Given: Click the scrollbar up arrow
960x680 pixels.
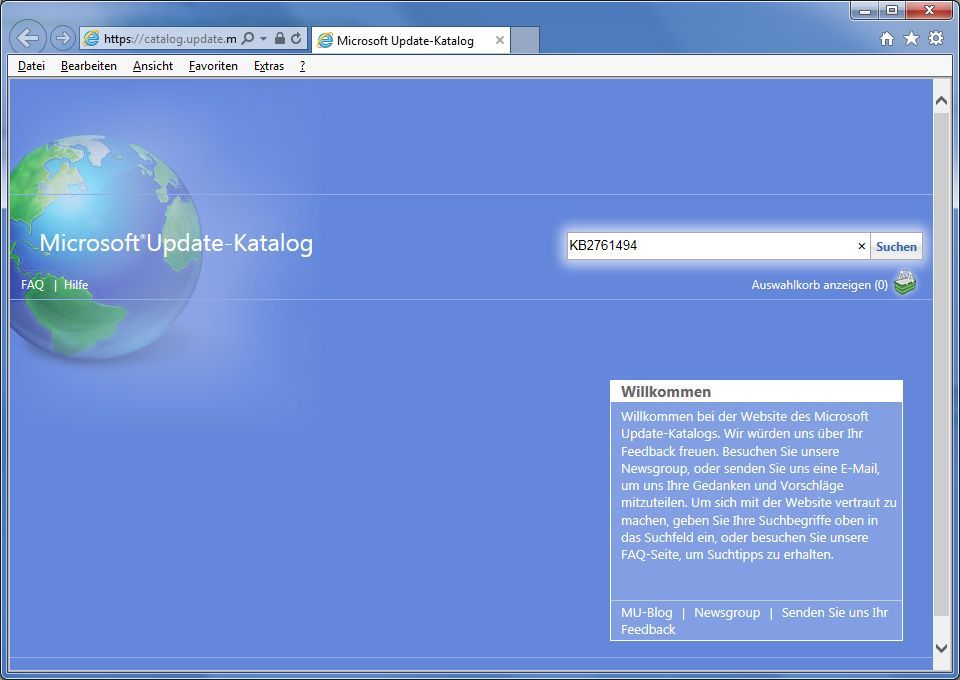Looking at the screenshot, I should pos(942,101).
